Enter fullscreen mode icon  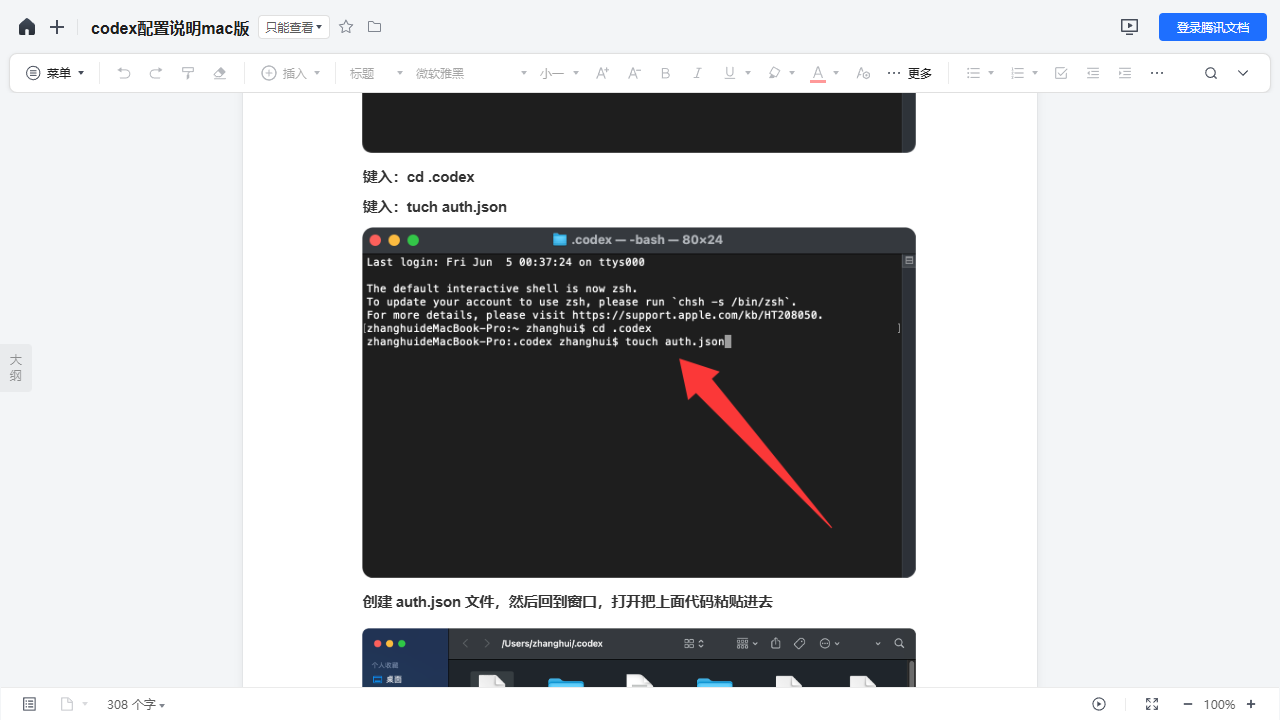click(1152, 704)
